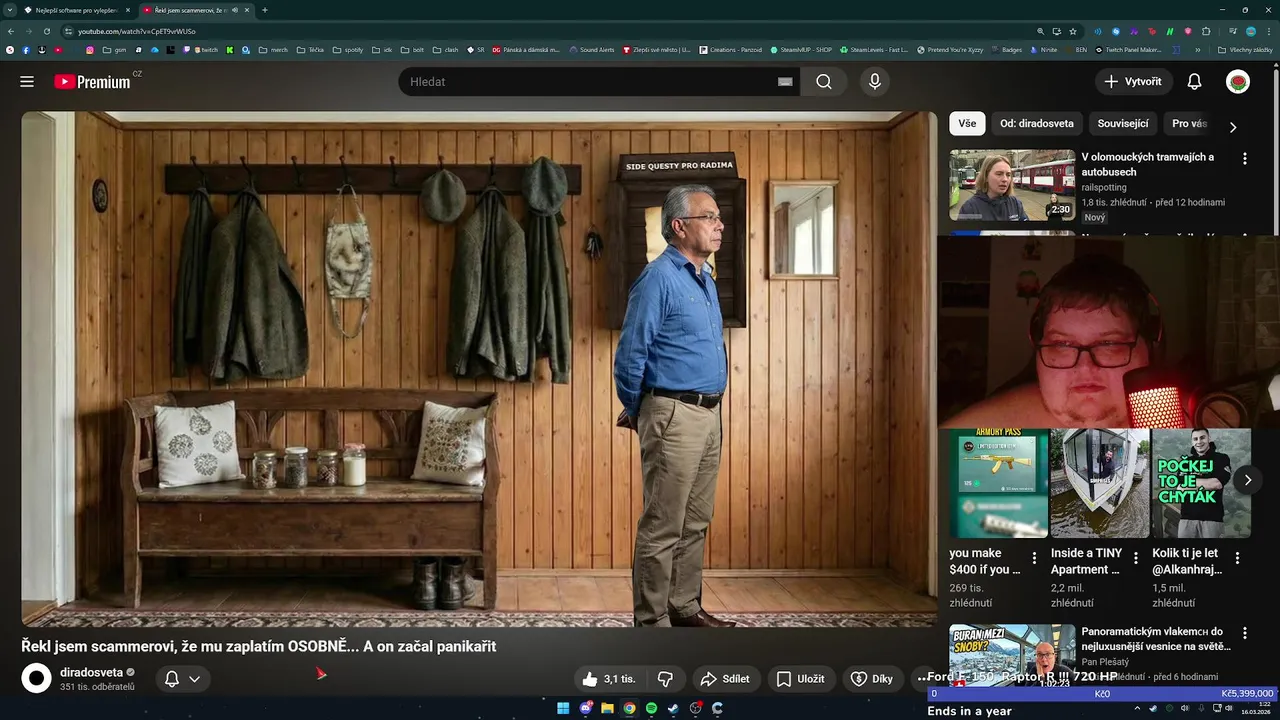The height and width of the screenshot is (720, 1280).
Task: Open a new browser tab
Action: coord(264,10)
